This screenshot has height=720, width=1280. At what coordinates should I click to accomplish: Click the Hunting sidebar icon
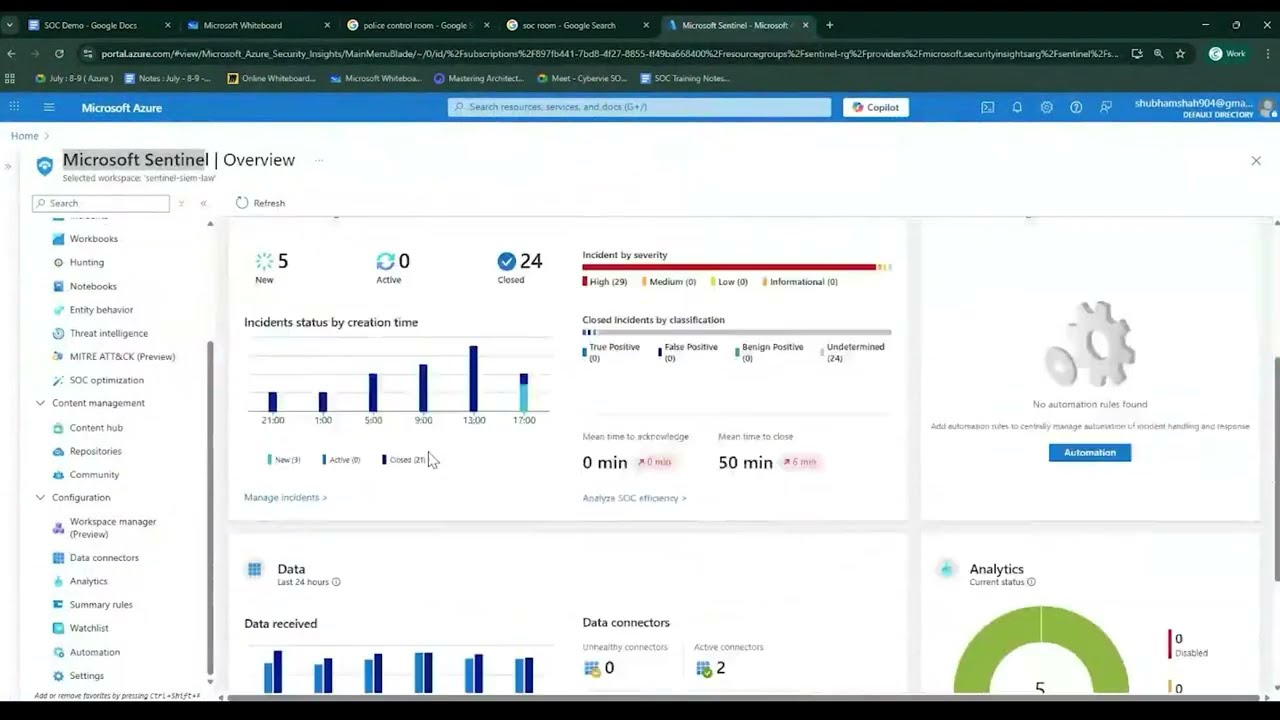58,262
